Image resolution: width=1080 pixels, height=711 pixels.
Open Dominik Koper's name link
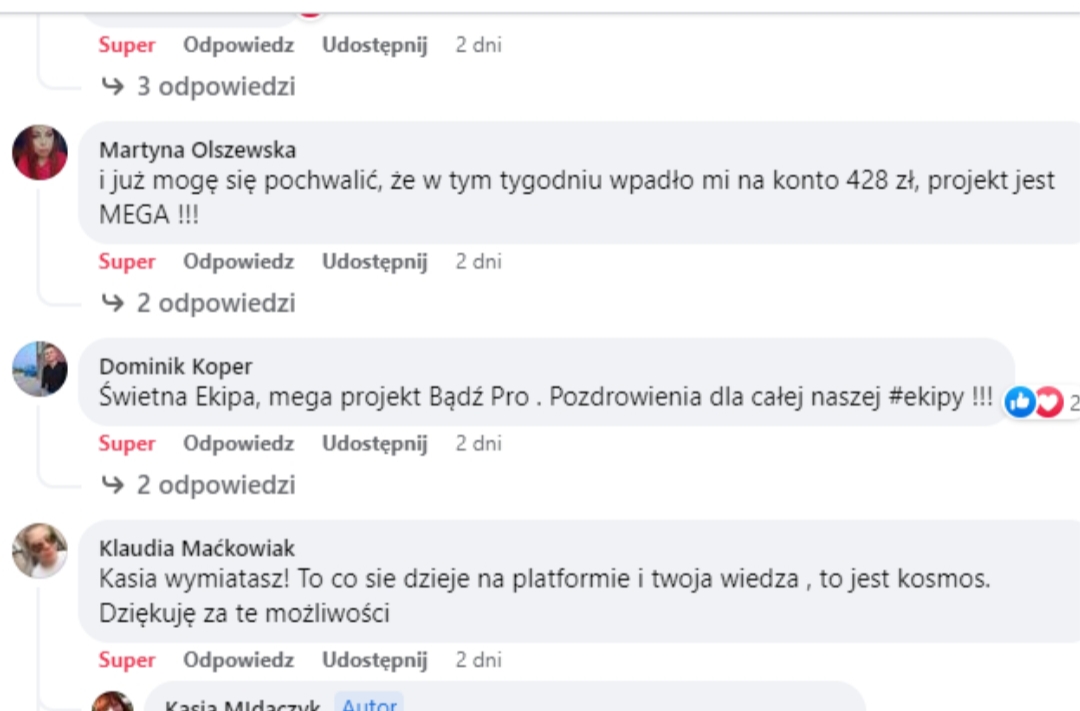point(176,366)
